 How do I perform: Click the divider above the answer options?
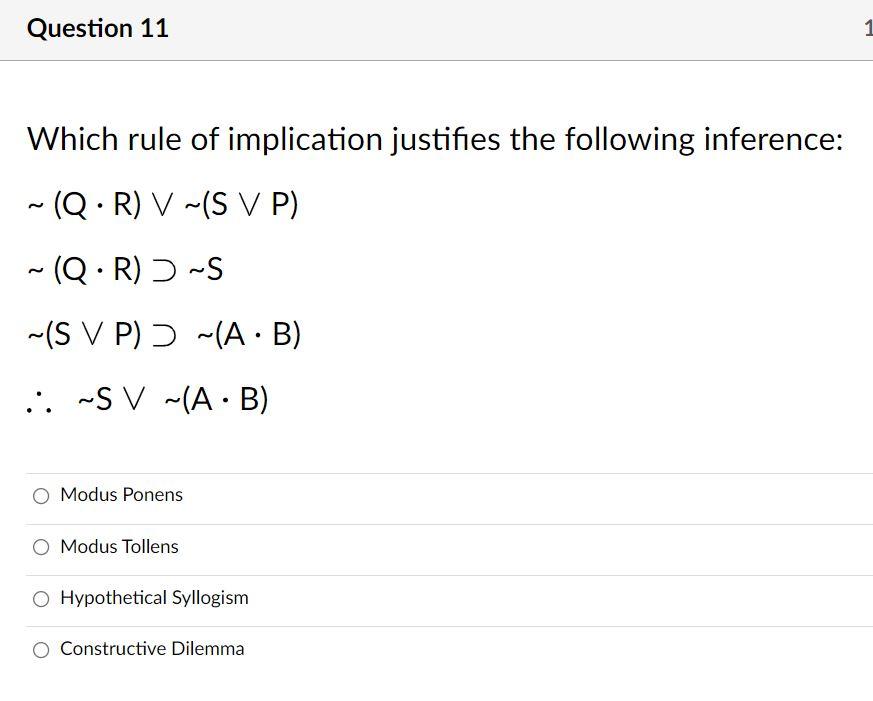click(436, 470)
